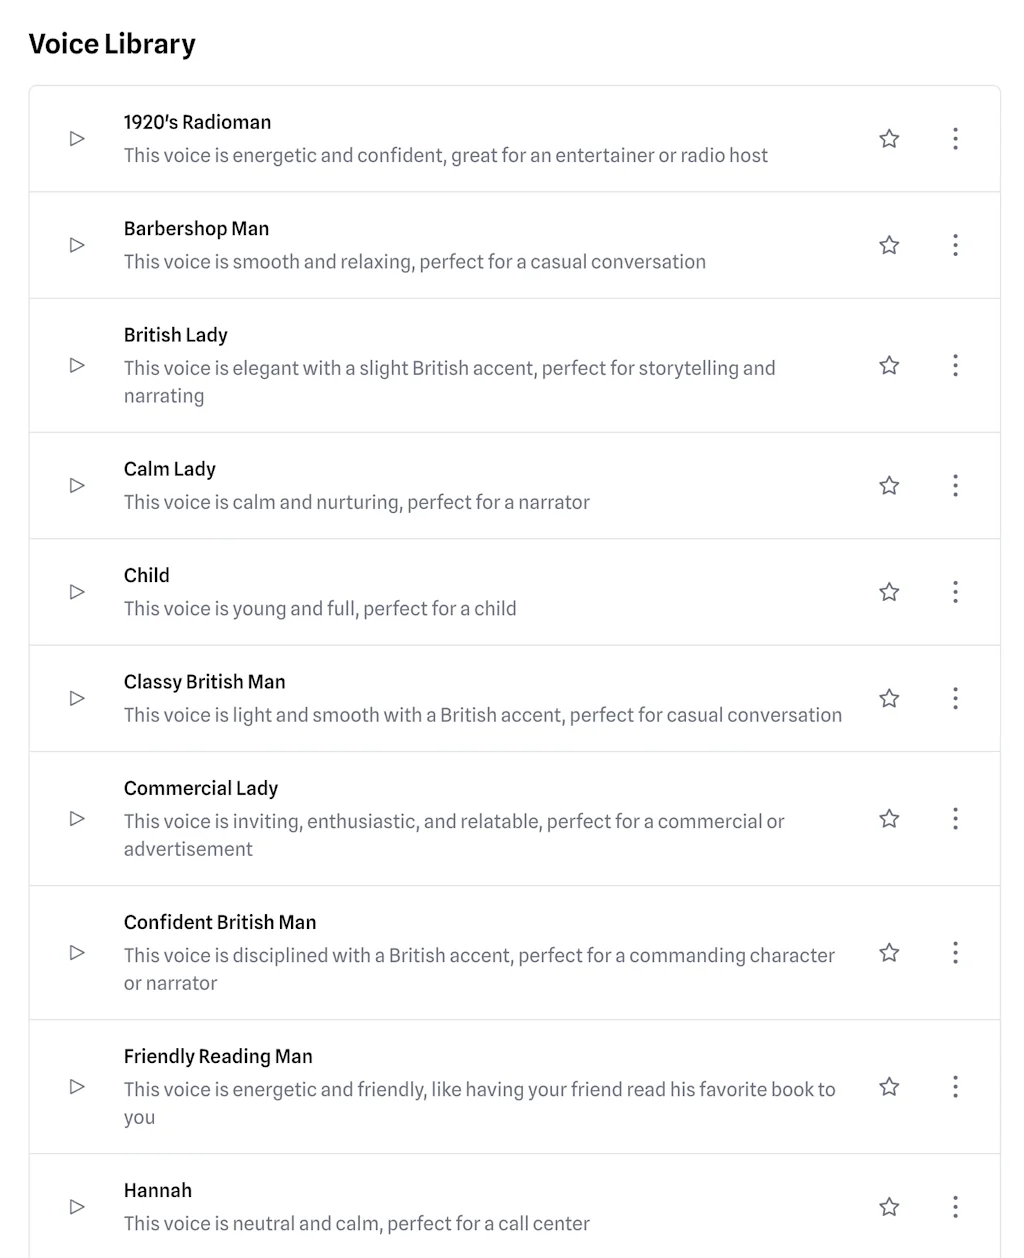
Task: Star the Friendly Reading Man voice
Action: 889,1087
